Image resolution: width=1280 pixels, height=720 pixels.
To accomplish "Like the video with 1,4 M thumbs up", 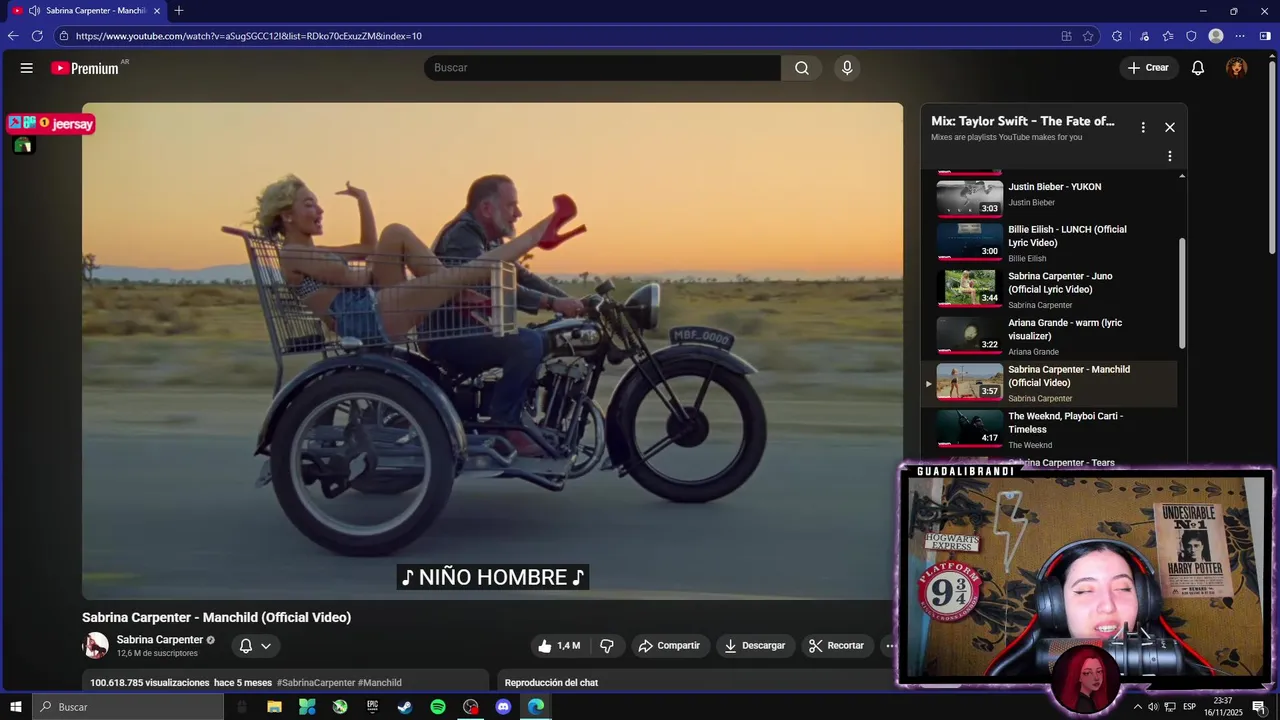I will pyautogui.click(x=559, y=646).
